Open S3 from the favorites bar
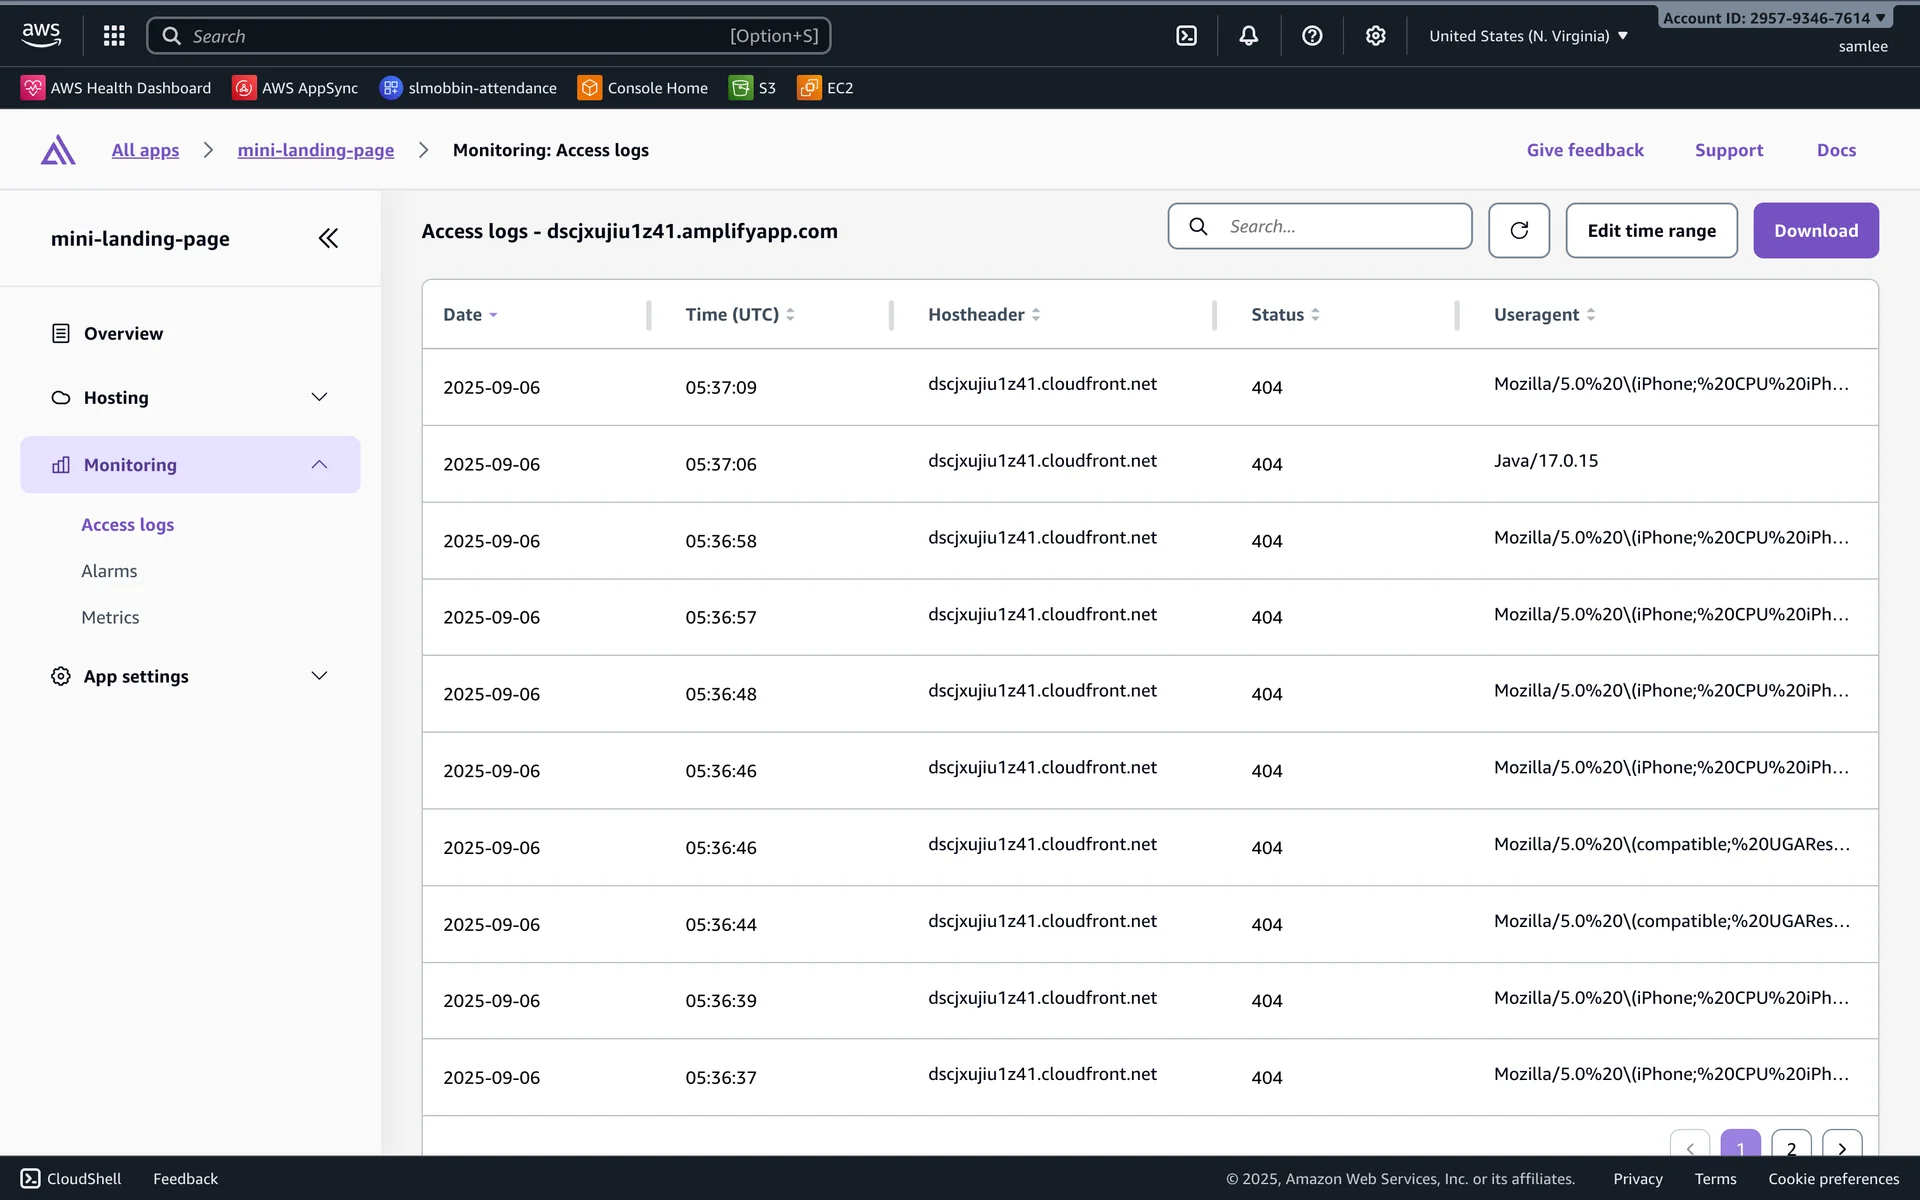 pyautogui.click(x=753, y=88)
